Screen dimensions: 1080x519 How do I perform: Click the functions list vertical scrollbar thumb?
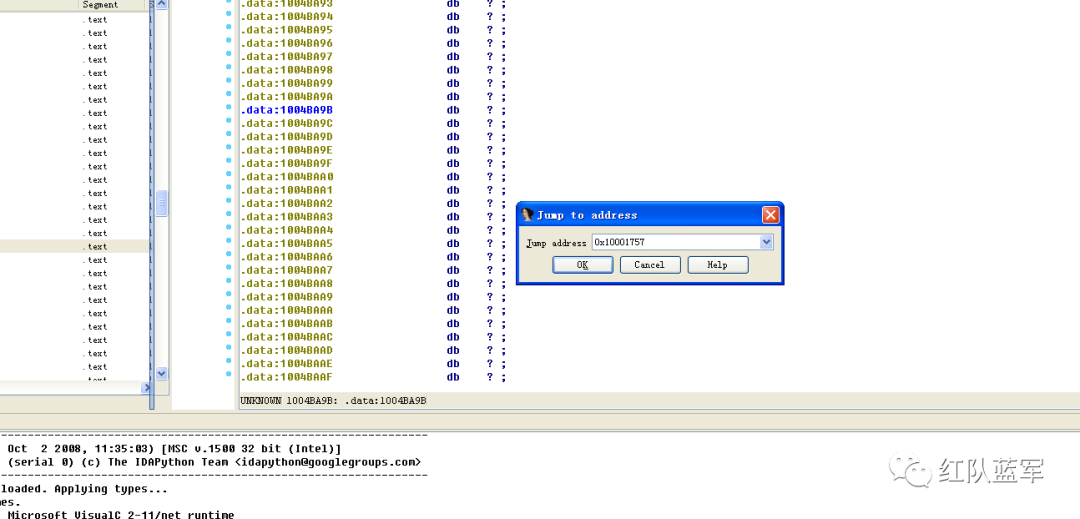coord(161,203)
